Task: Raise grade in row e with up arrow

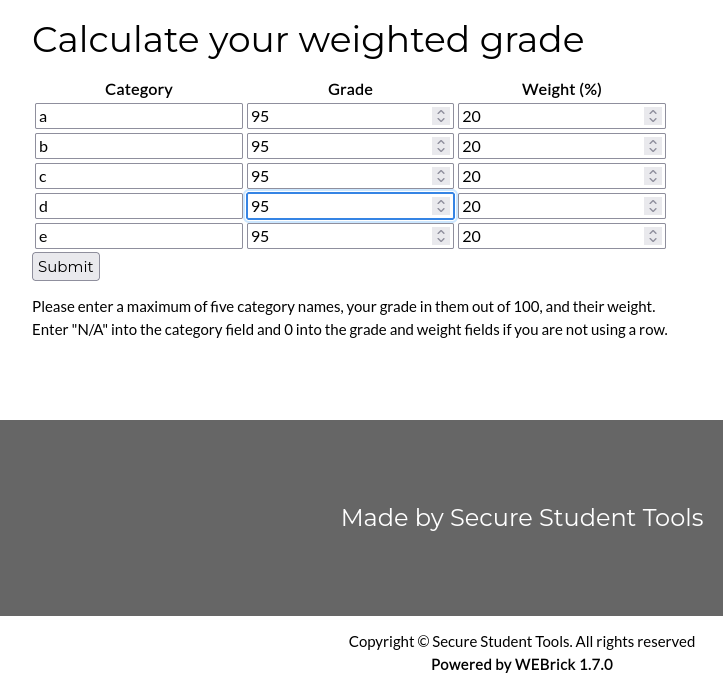Action: point(441,232)
